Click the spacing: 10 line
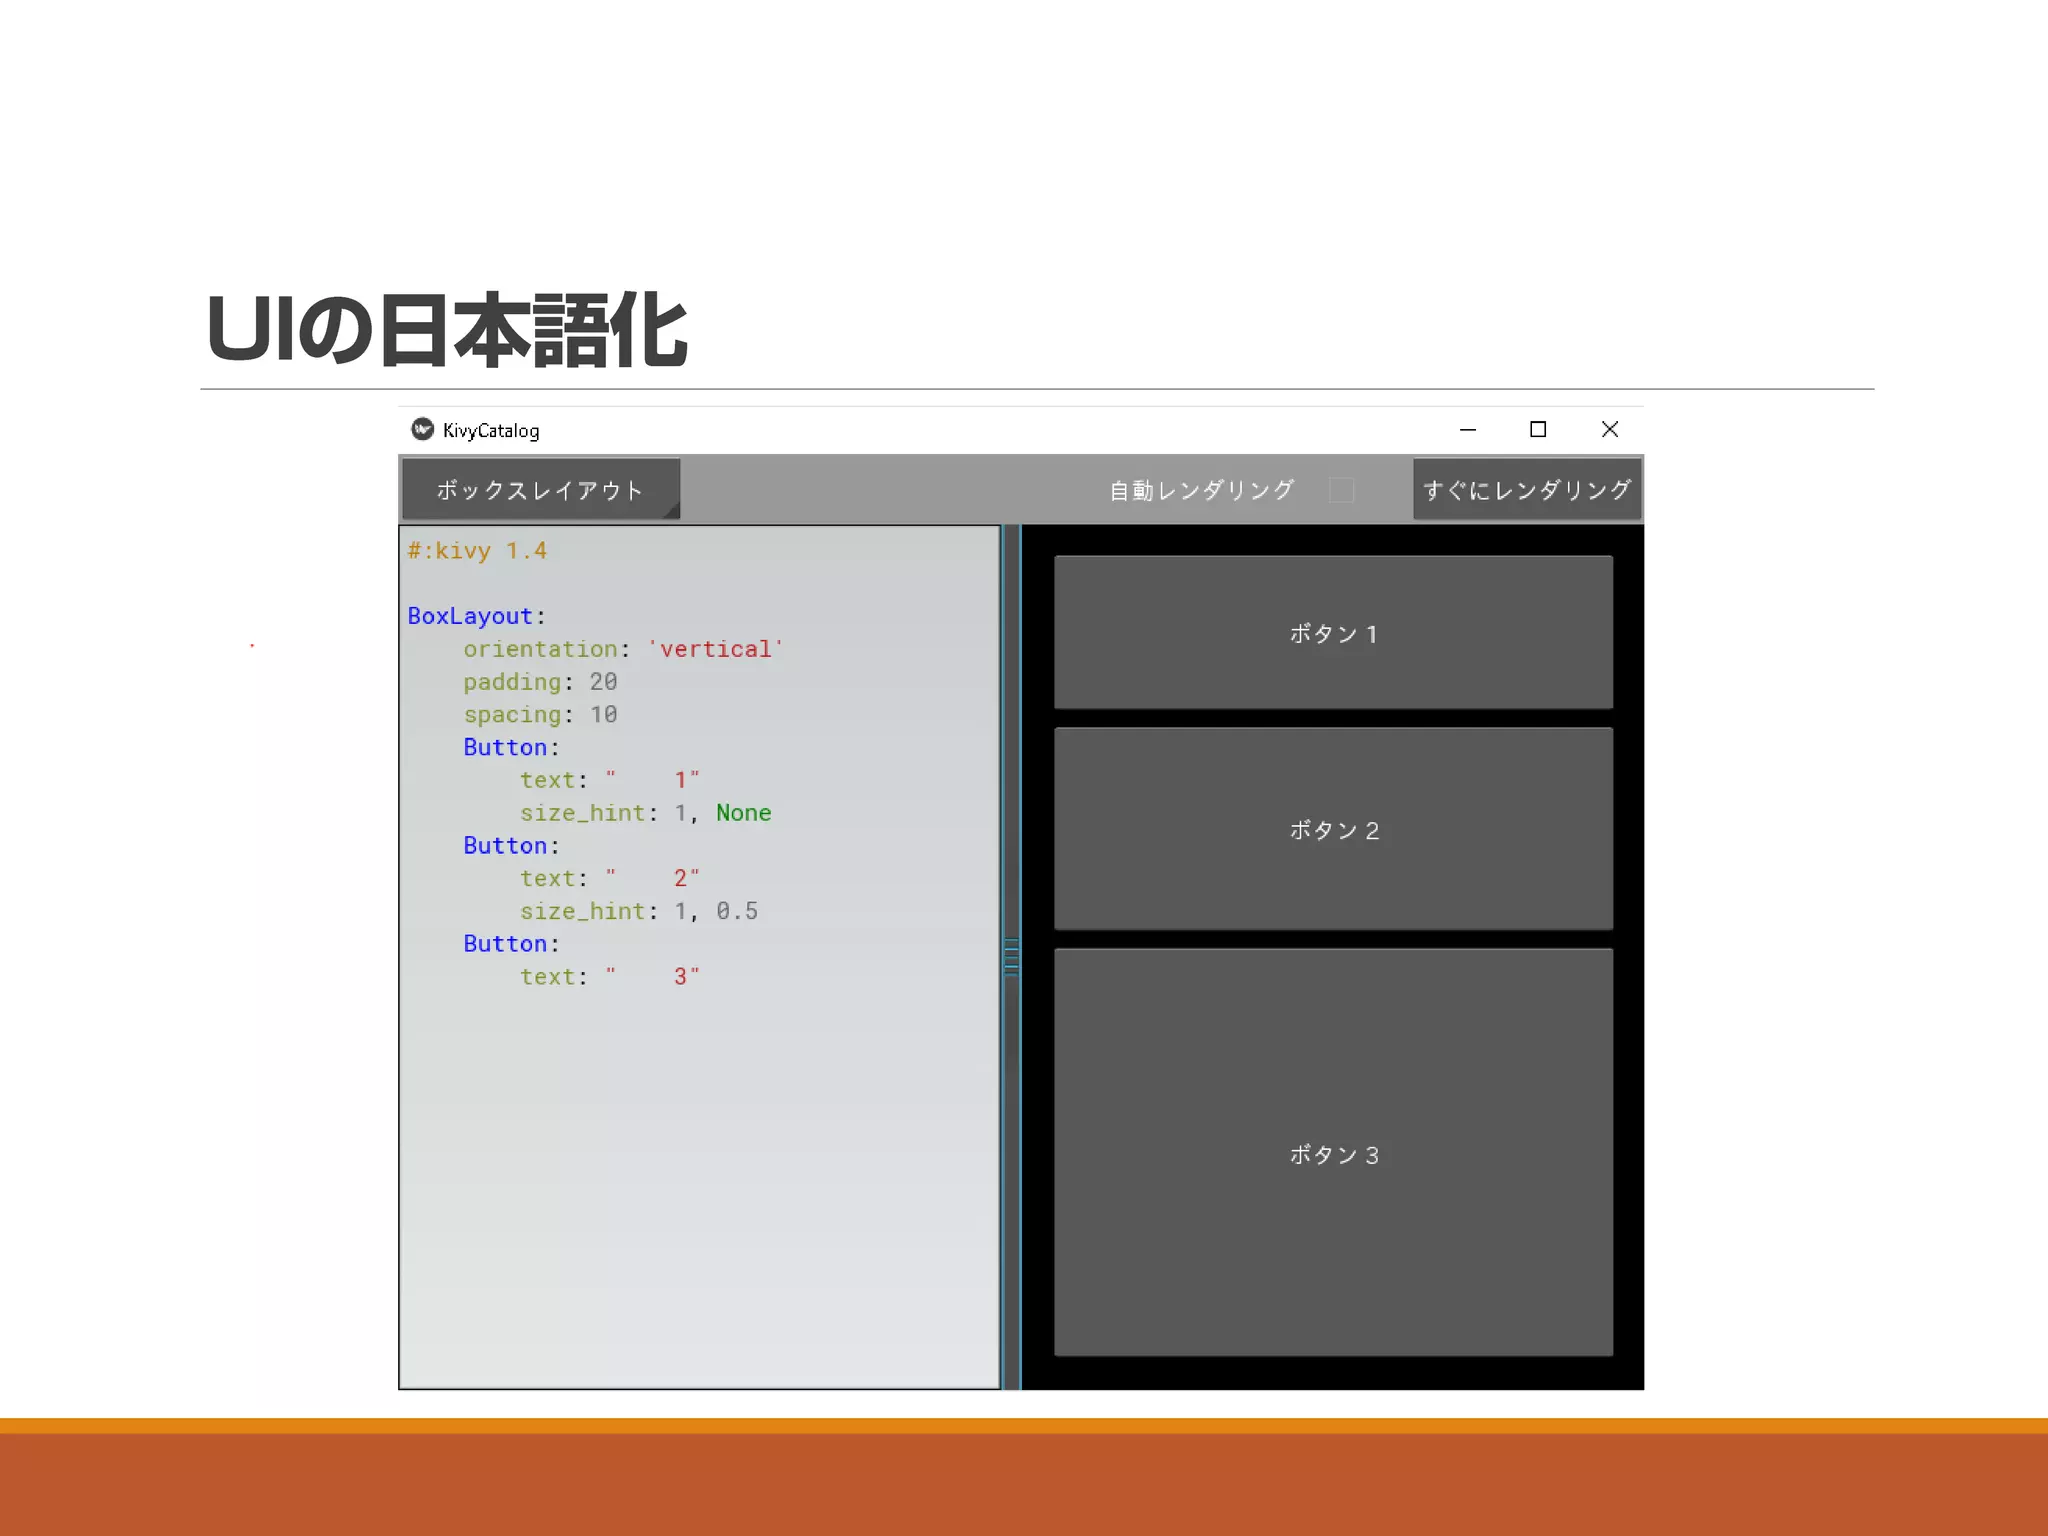 [x=540, y=715]
